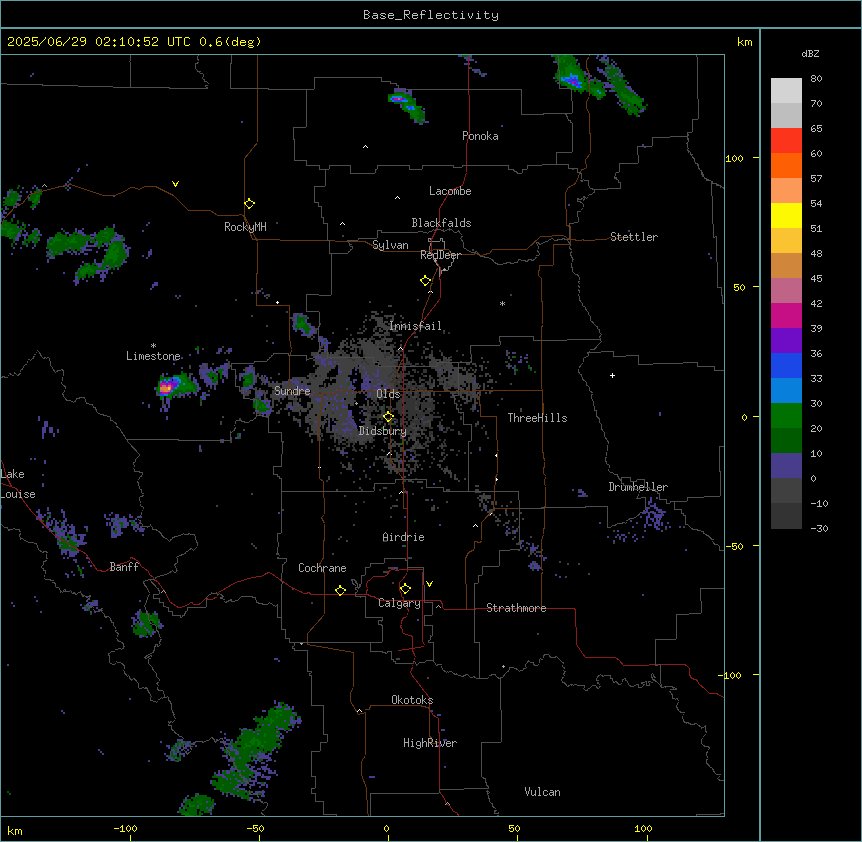Click the Drumheller city label
Image resolution: width=862 pixels, height=842 pixels.
click(x=638, y=487)
